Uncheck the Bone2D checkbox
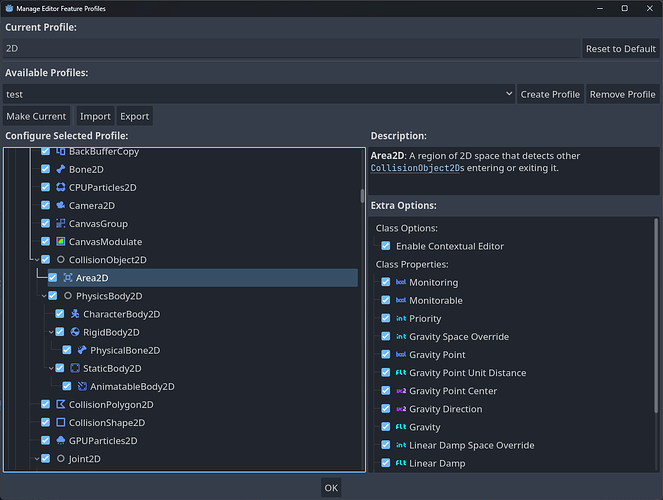Viewport: 663px width, 500px height. pos(46,169)
